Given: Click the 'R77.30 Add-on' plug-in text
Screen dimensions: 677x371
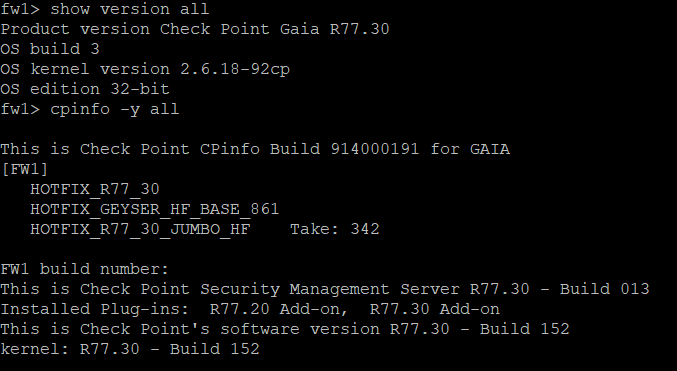Looking at the screenshot, I should coord(435,309).
